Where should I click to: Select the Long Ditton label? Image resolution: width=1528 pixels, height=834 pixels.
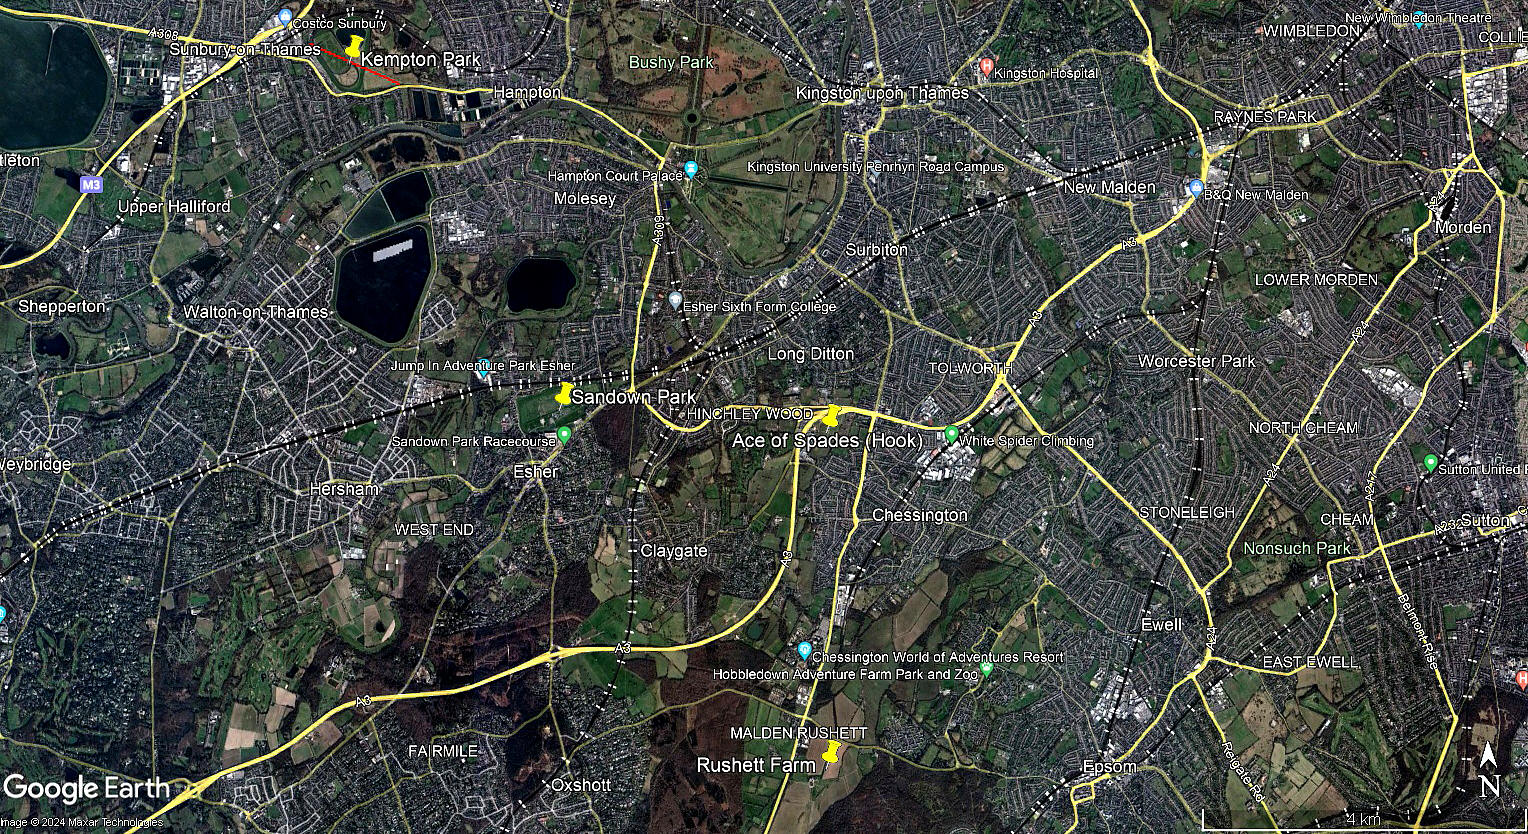click(x=811, y=354)
